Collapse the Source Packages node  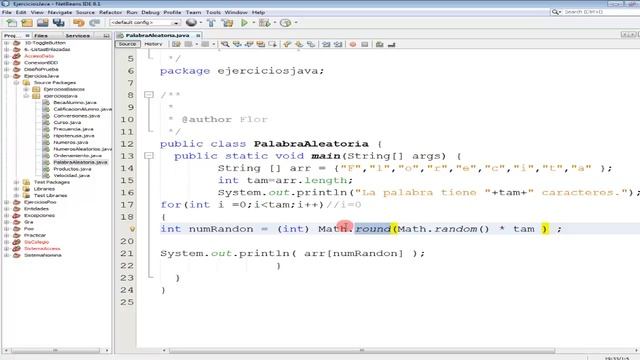(16, 82)
